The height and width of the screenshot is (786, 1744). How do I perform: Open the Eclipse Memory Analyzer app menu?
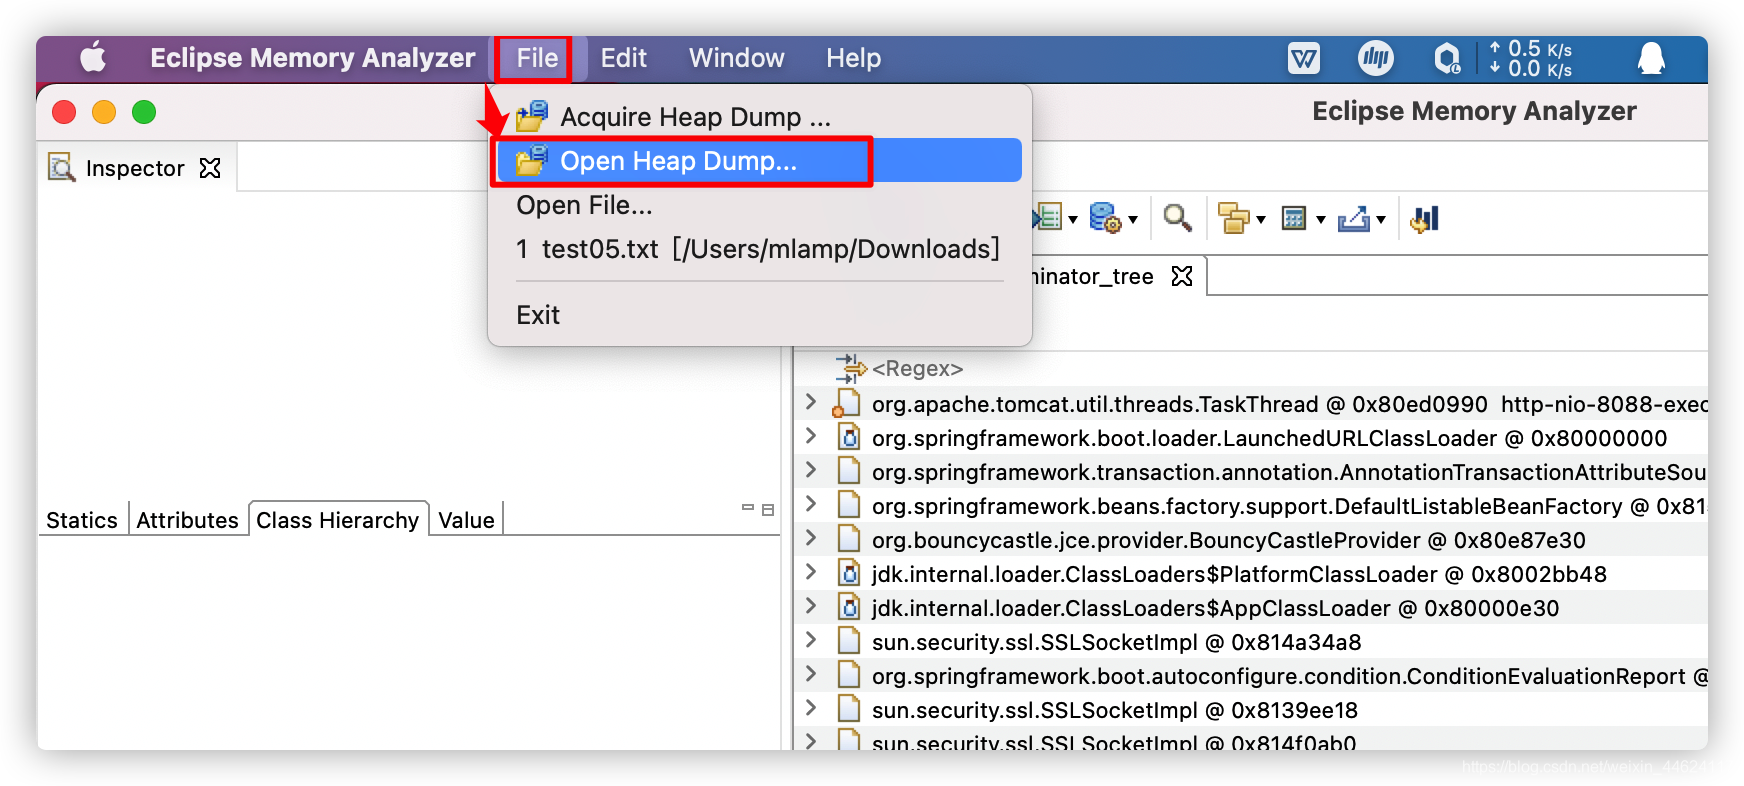tap(312, 58)
